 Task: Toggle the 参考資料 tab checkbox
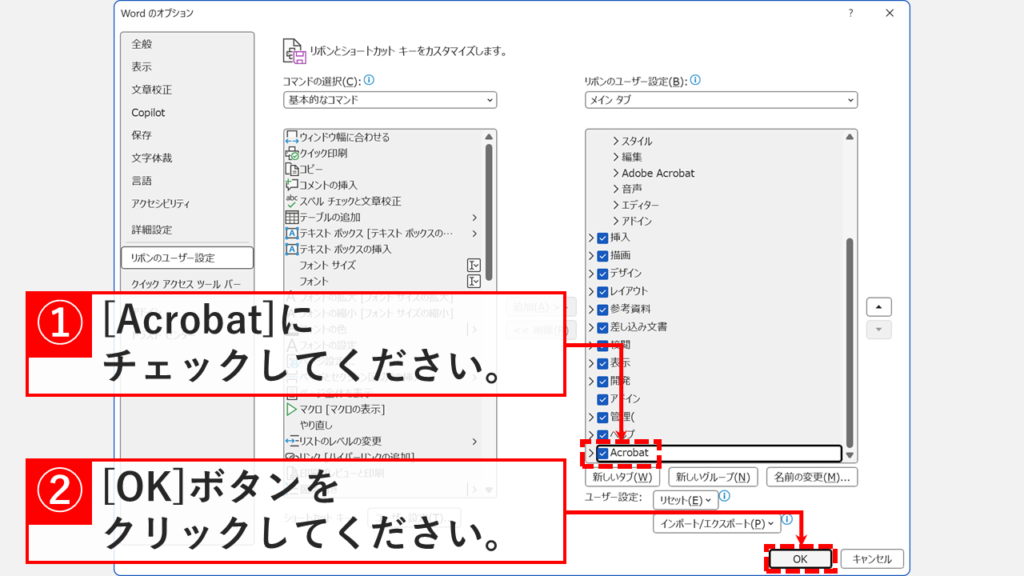click(603, 310)
